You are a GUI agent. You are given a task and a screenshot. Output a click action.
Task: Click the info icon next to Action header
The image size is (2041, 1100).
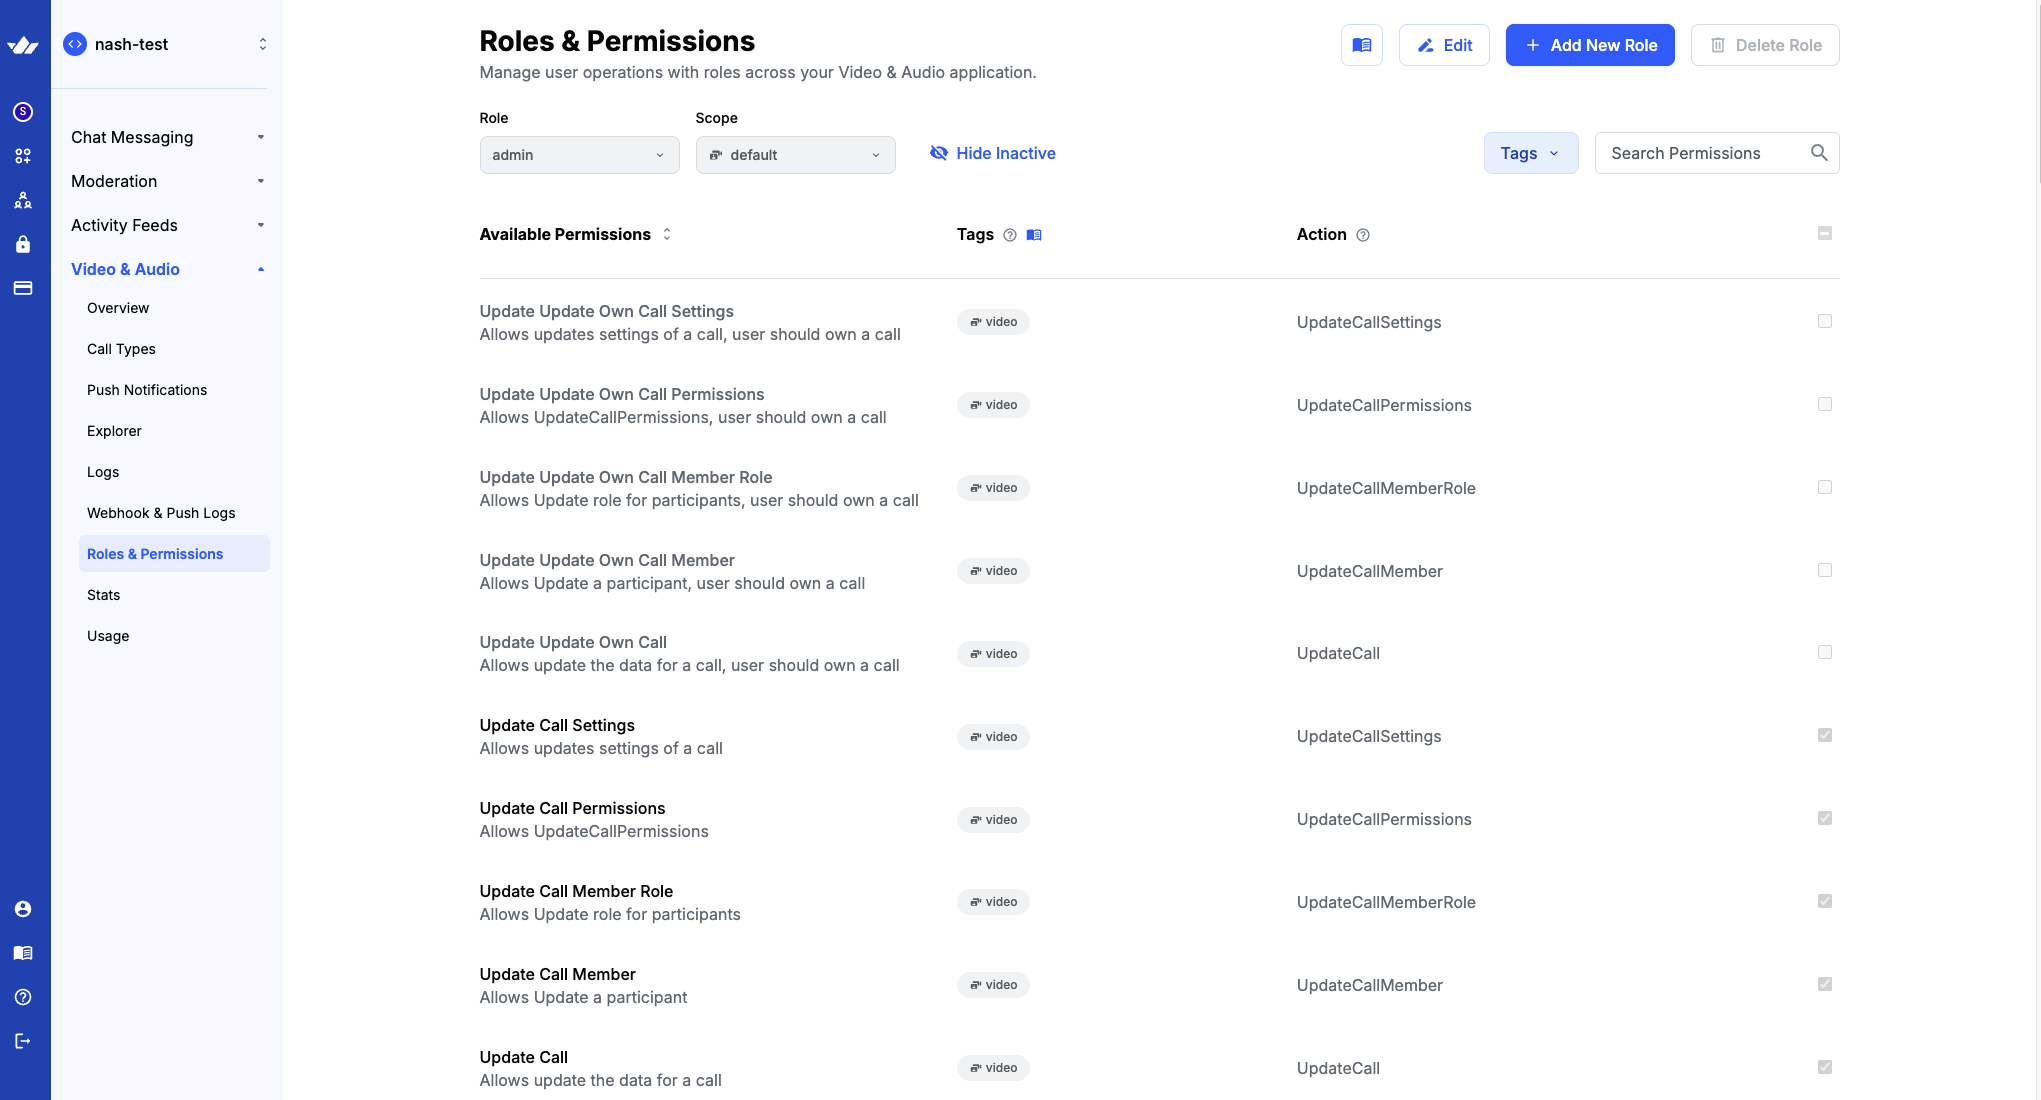pyautogui.click(x=1362, y=235)
